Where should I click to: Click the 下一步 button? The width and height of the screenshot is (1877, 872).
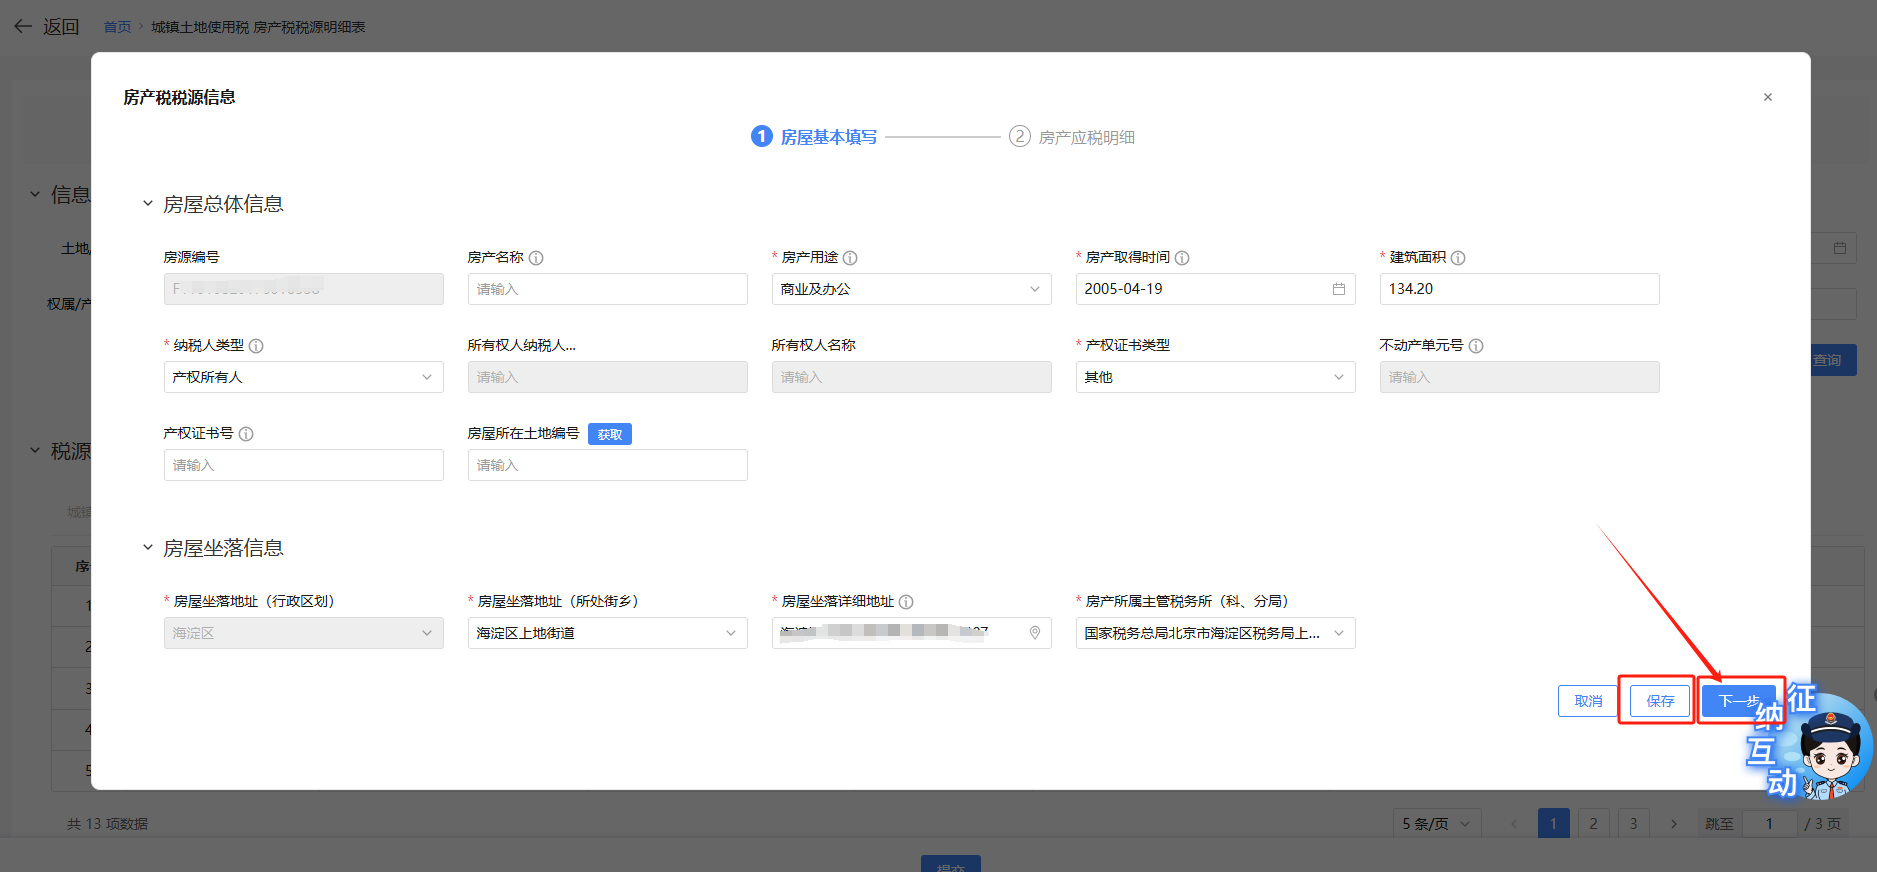tap(1739, 701)
